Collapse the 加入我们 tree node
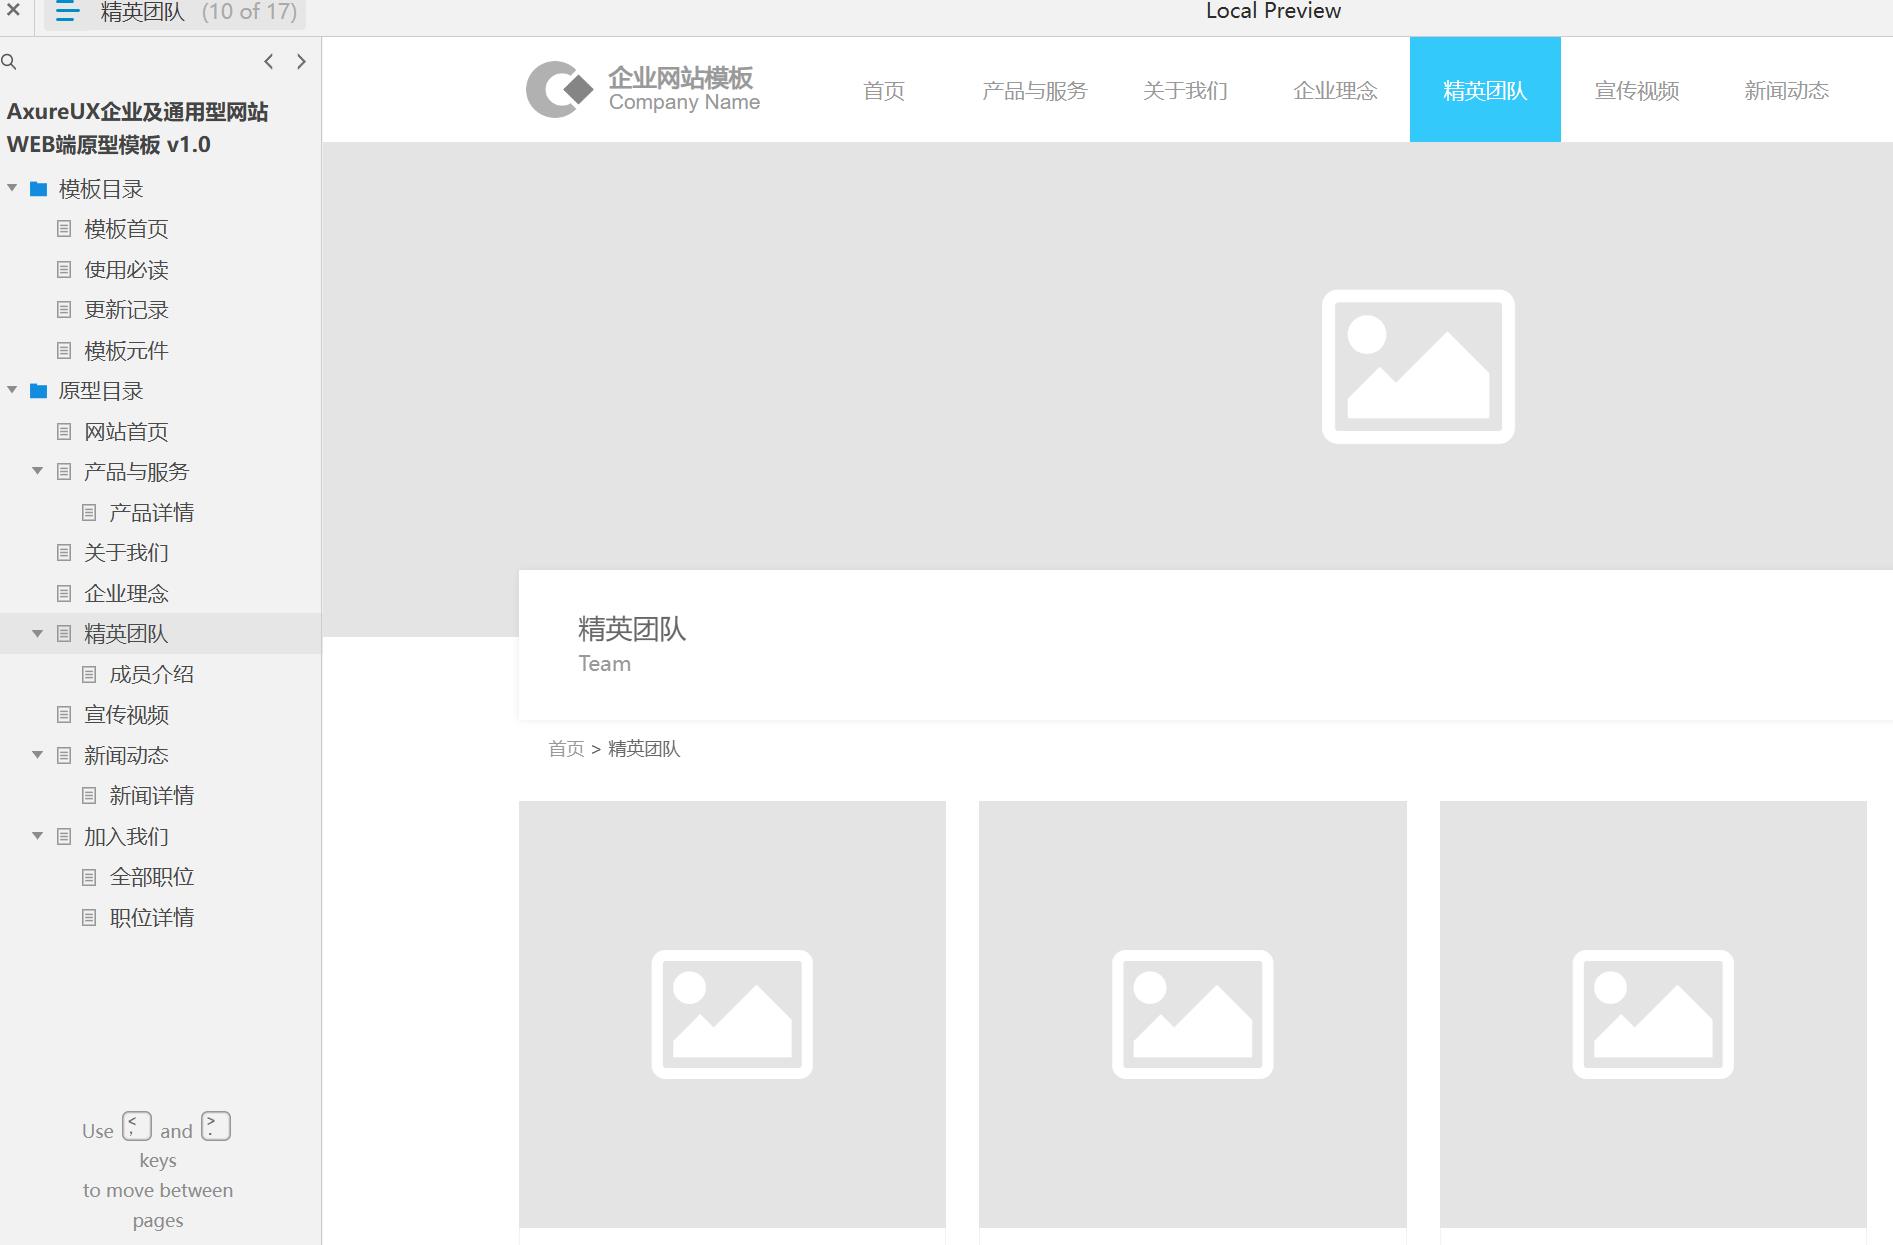1893x1245 pixels. click(x=37, y=836)
